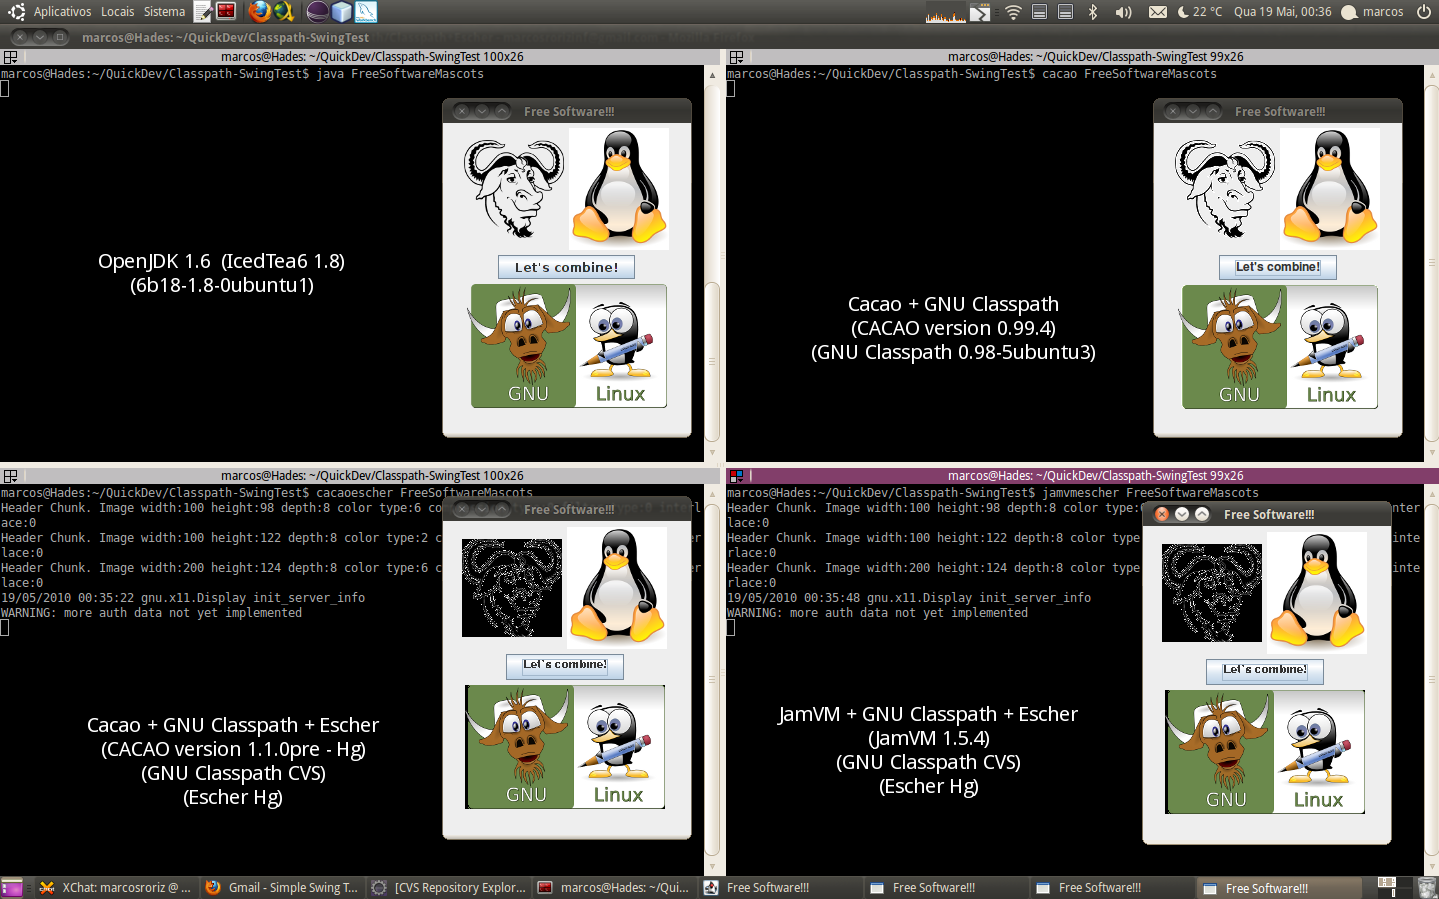Open the marcos user status menu
Screen dimensions: 1439x899
tap(1372, 12)
